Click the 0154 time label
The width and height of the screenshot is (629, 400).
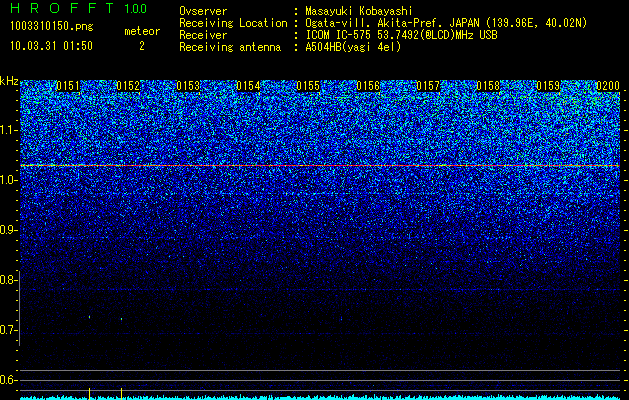click(x=248, y=86)
